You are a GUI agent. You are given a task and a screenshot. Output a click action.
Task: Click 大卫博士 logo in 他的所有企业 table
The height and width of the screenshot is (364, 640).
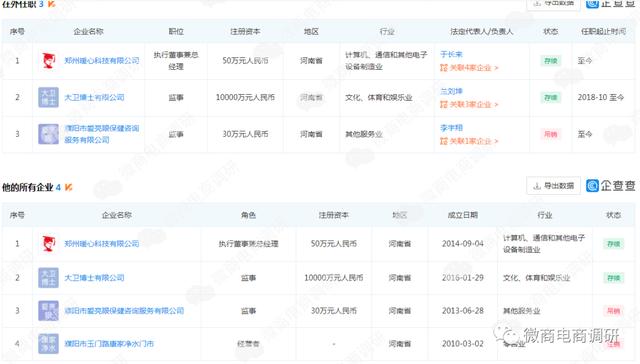click(48, 278)
